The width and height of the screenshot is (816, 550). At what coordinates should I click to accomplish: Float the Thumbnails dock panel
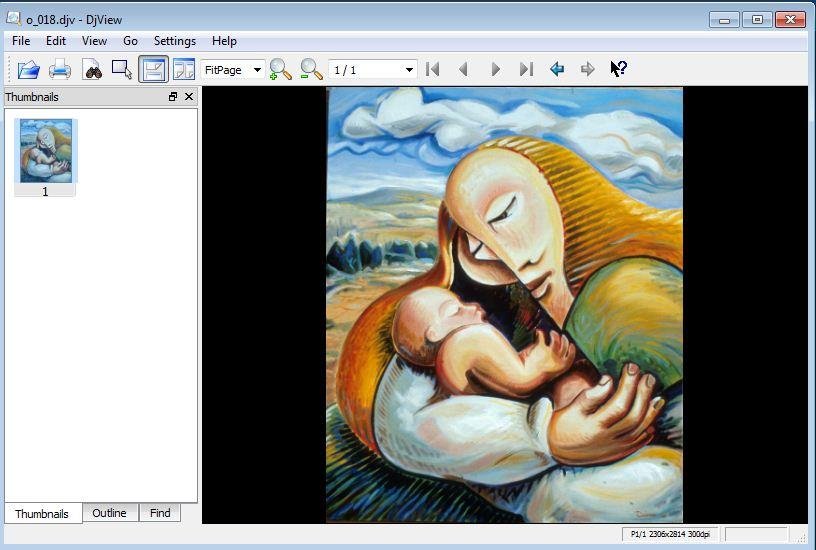173,97
